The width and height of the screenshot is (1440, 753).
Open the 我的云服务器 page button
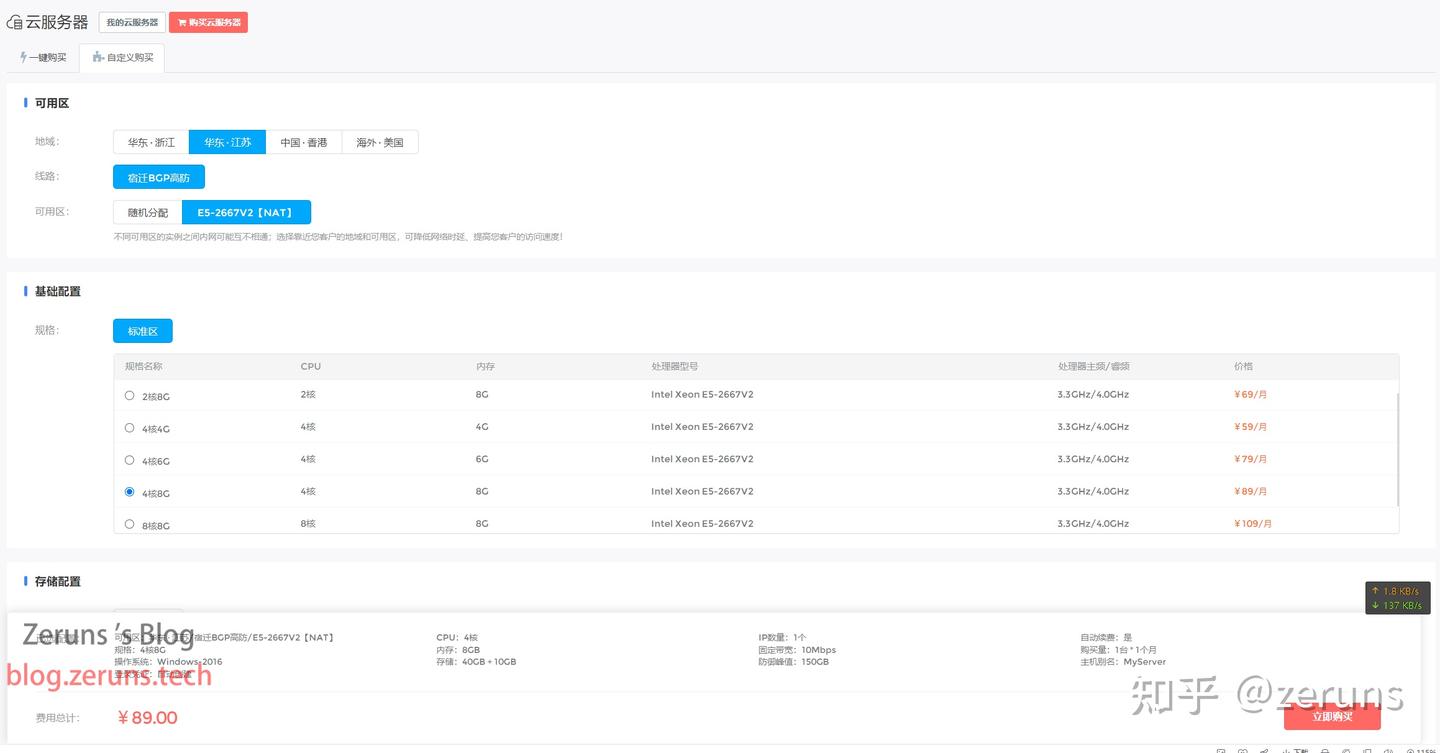(x=132, y=22)
